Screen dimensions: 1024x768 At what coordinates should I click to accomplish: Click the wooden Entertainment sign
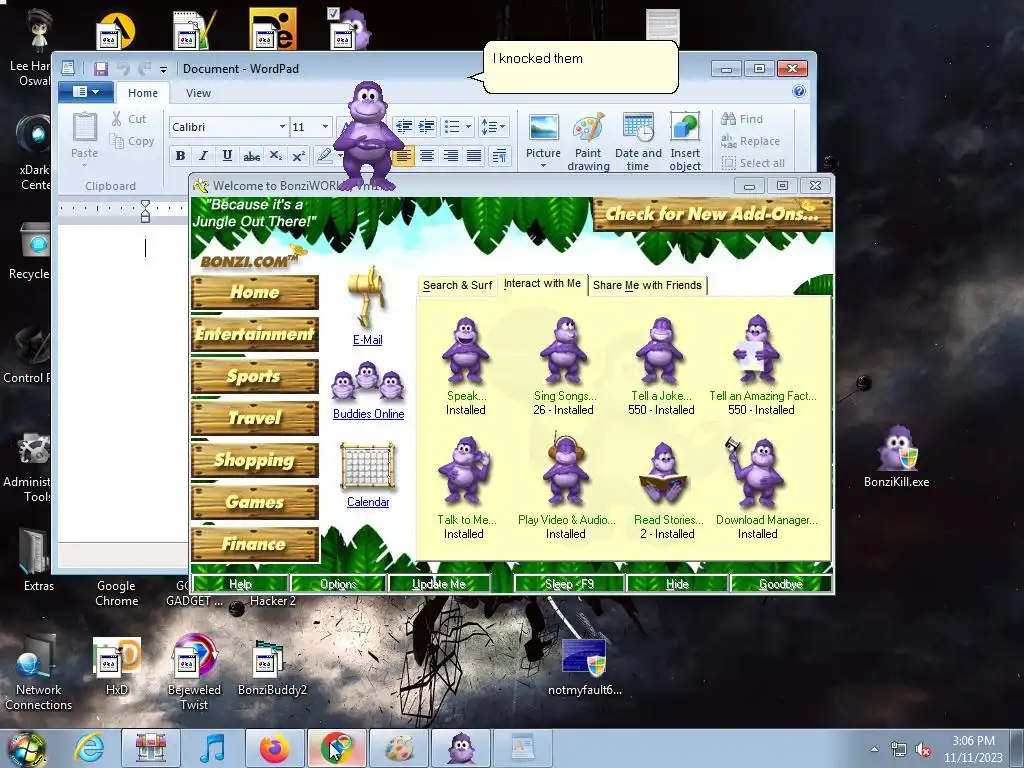point(255,334)
